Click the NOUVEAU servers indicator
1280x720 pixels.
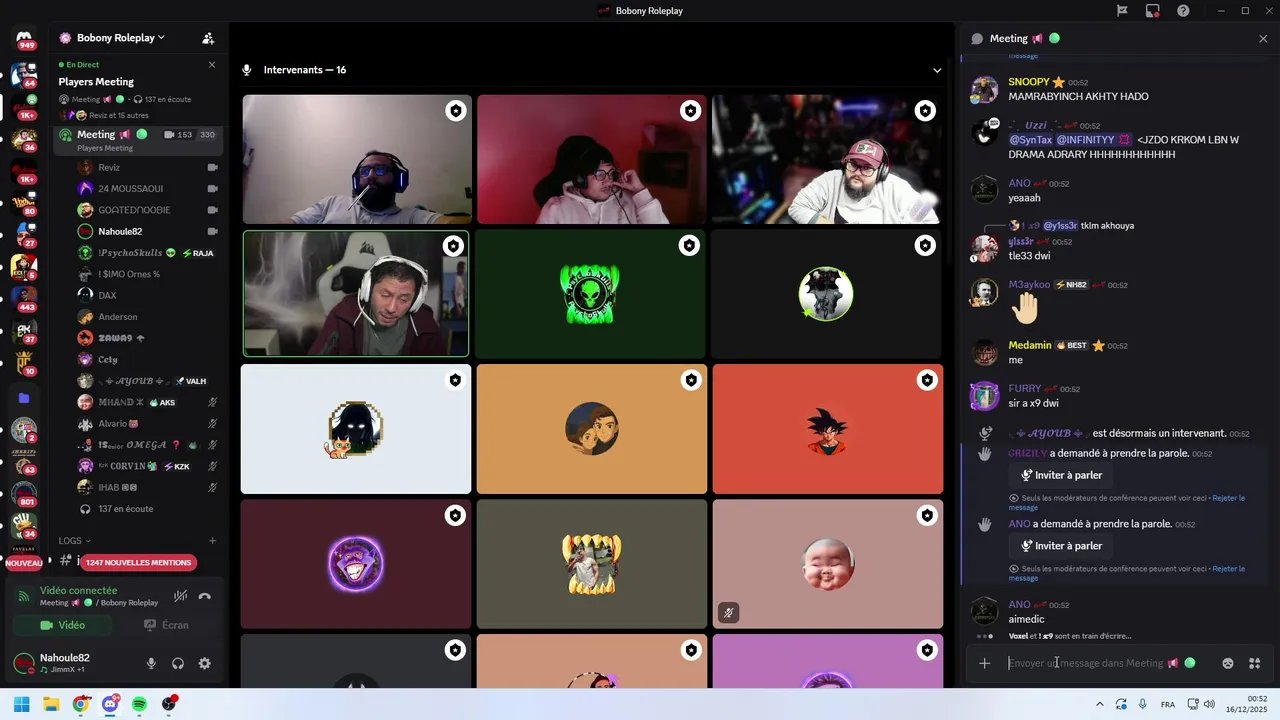point(24,563)
